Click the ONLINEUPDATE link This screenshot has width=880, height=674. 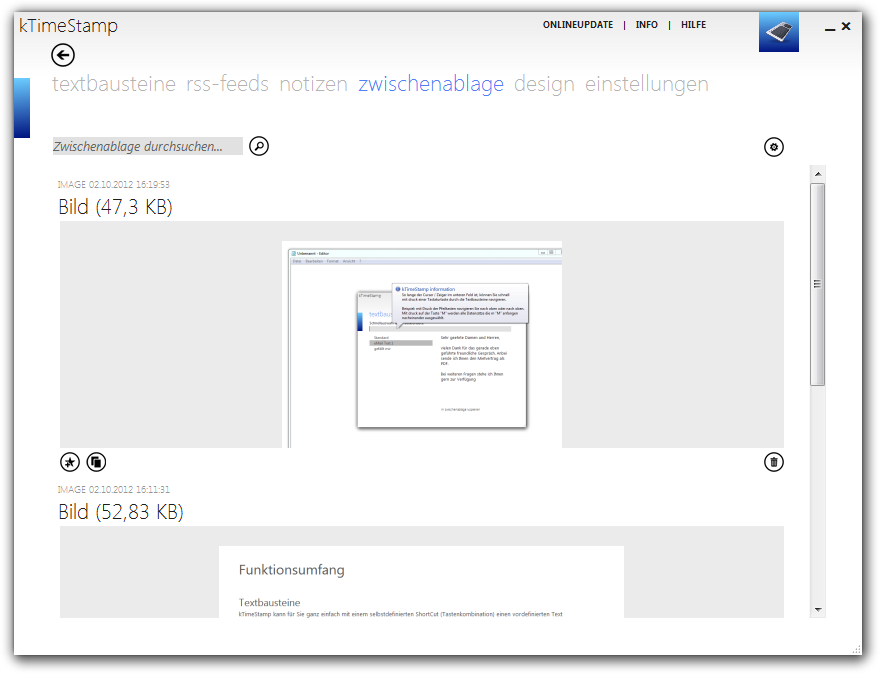(x=578, y=25)
